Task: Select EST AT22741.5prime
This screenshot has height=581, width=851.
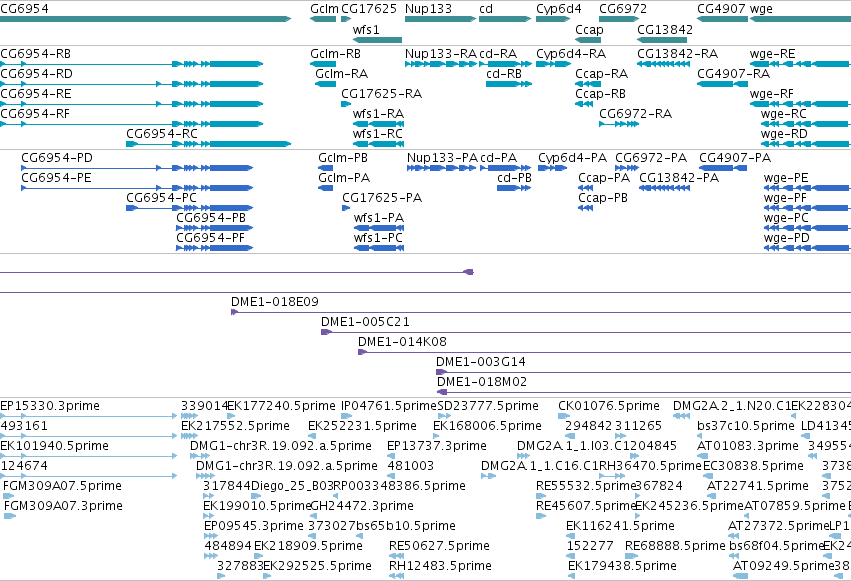Action: pos(758,486)
